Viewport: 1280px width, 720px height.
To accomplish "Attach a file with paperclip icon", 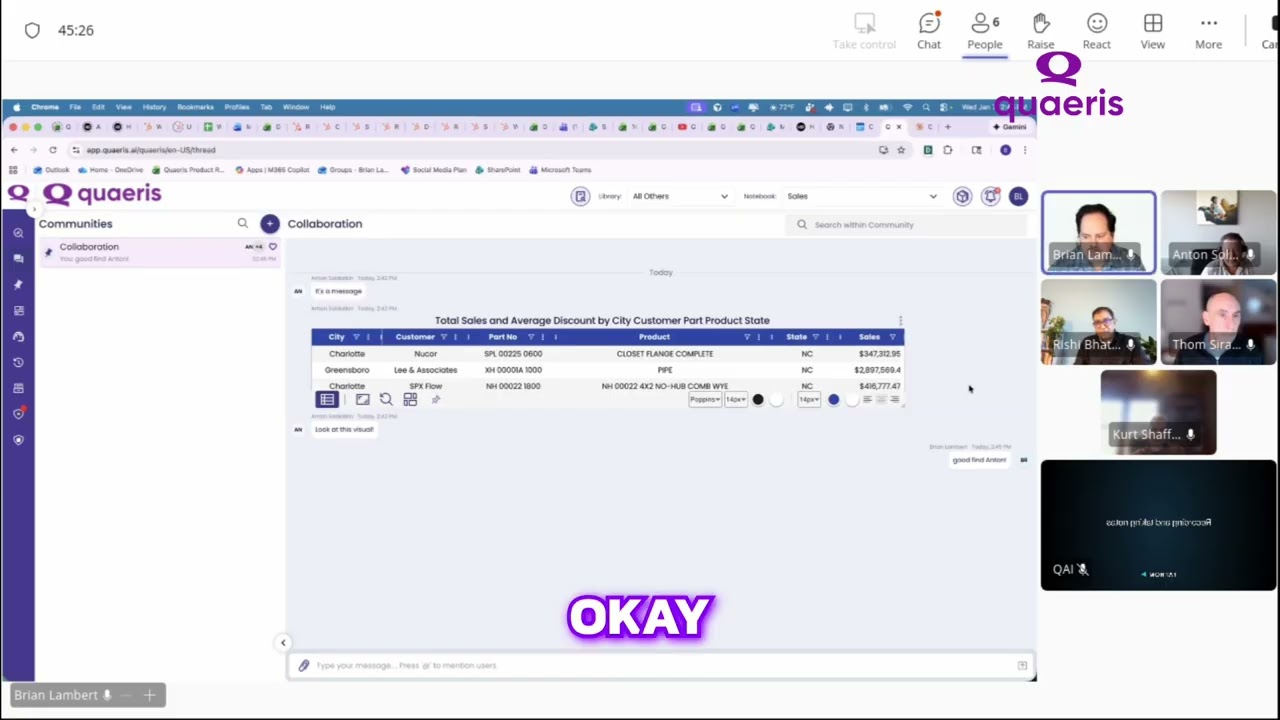I will [x=304, y=665].
